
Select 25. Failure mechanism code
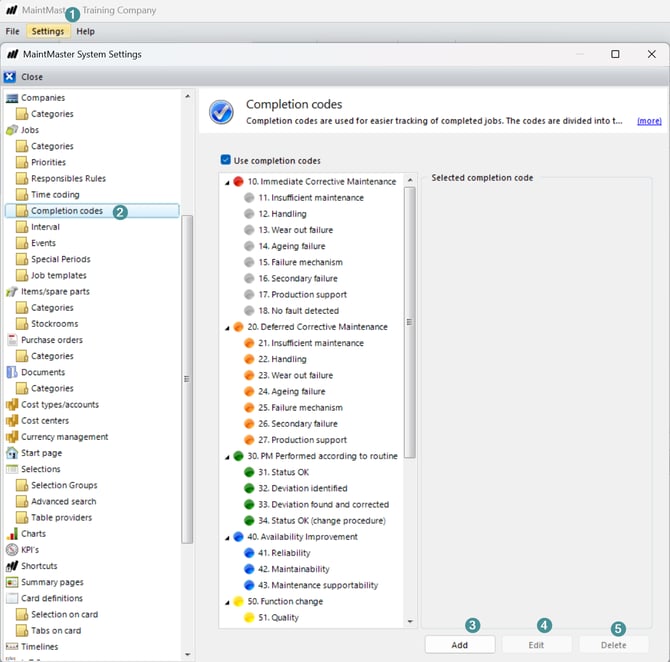coord(300,408)
